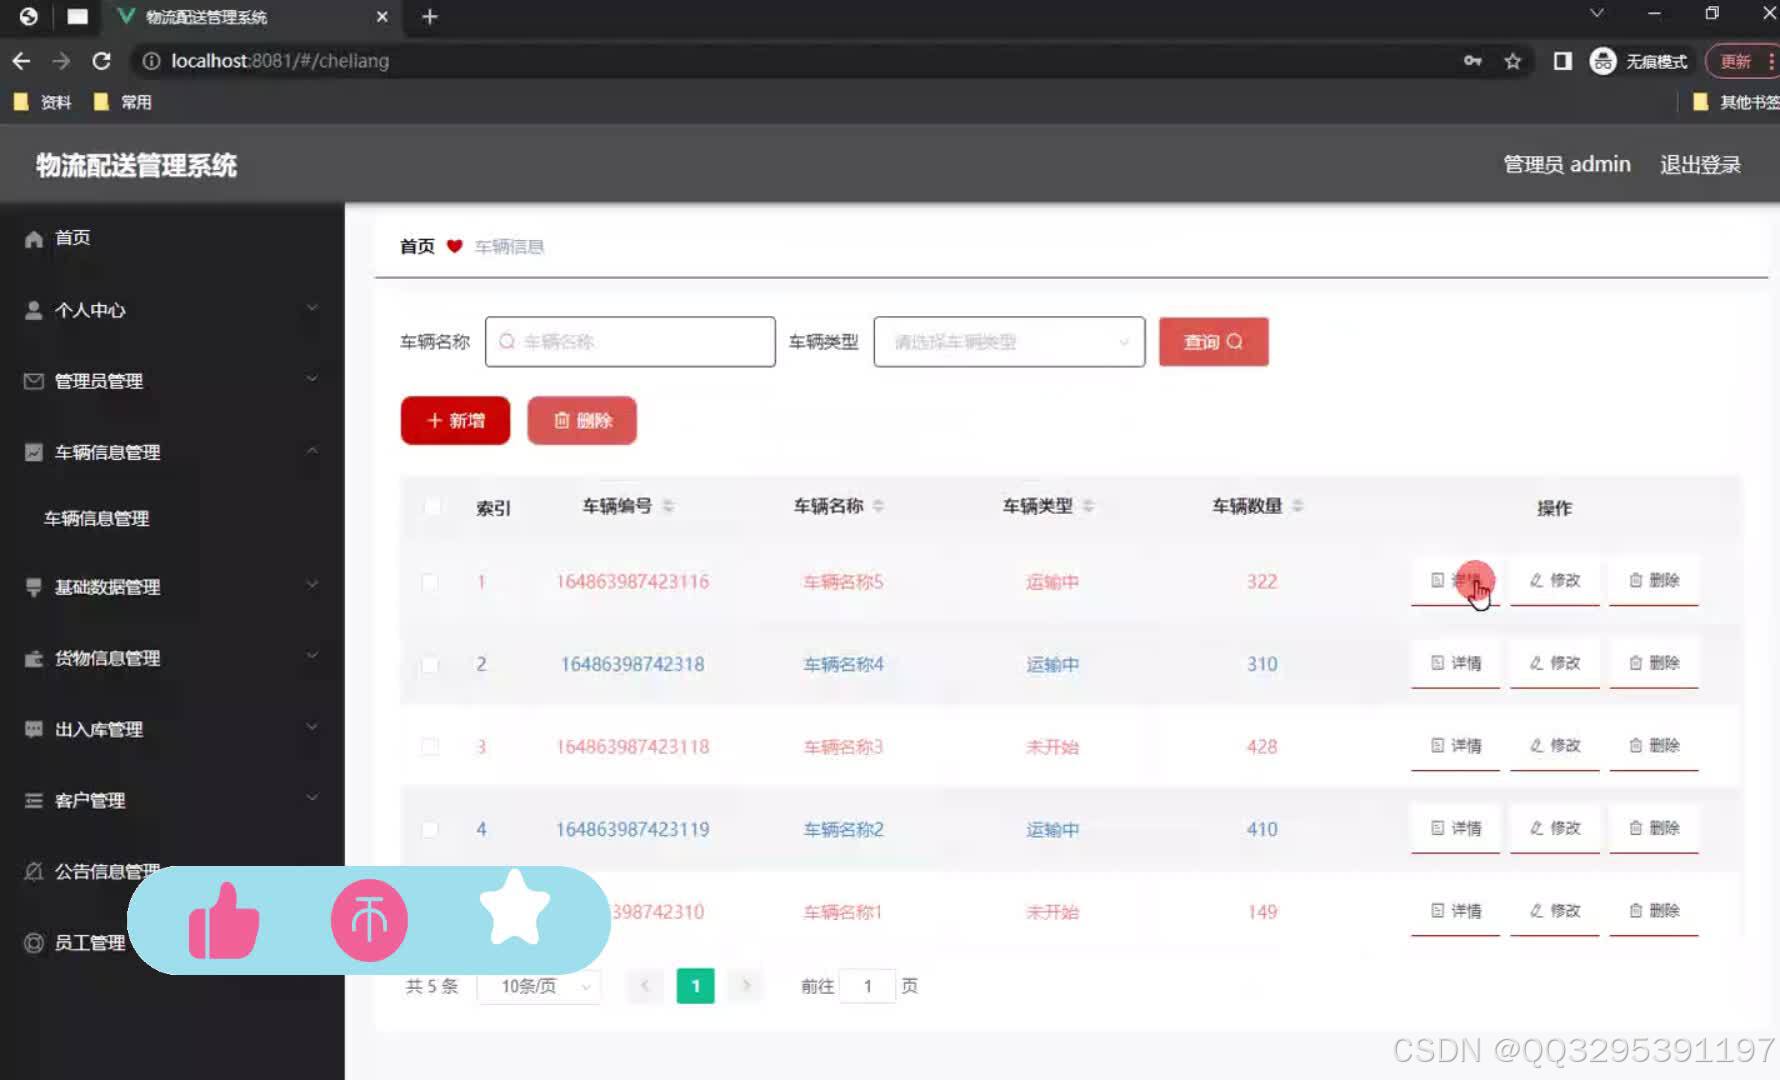Expand the 管理员管理 menu chevron
The width and height of the screenshot is (1780, 1080).
click(x=312, y=379)
